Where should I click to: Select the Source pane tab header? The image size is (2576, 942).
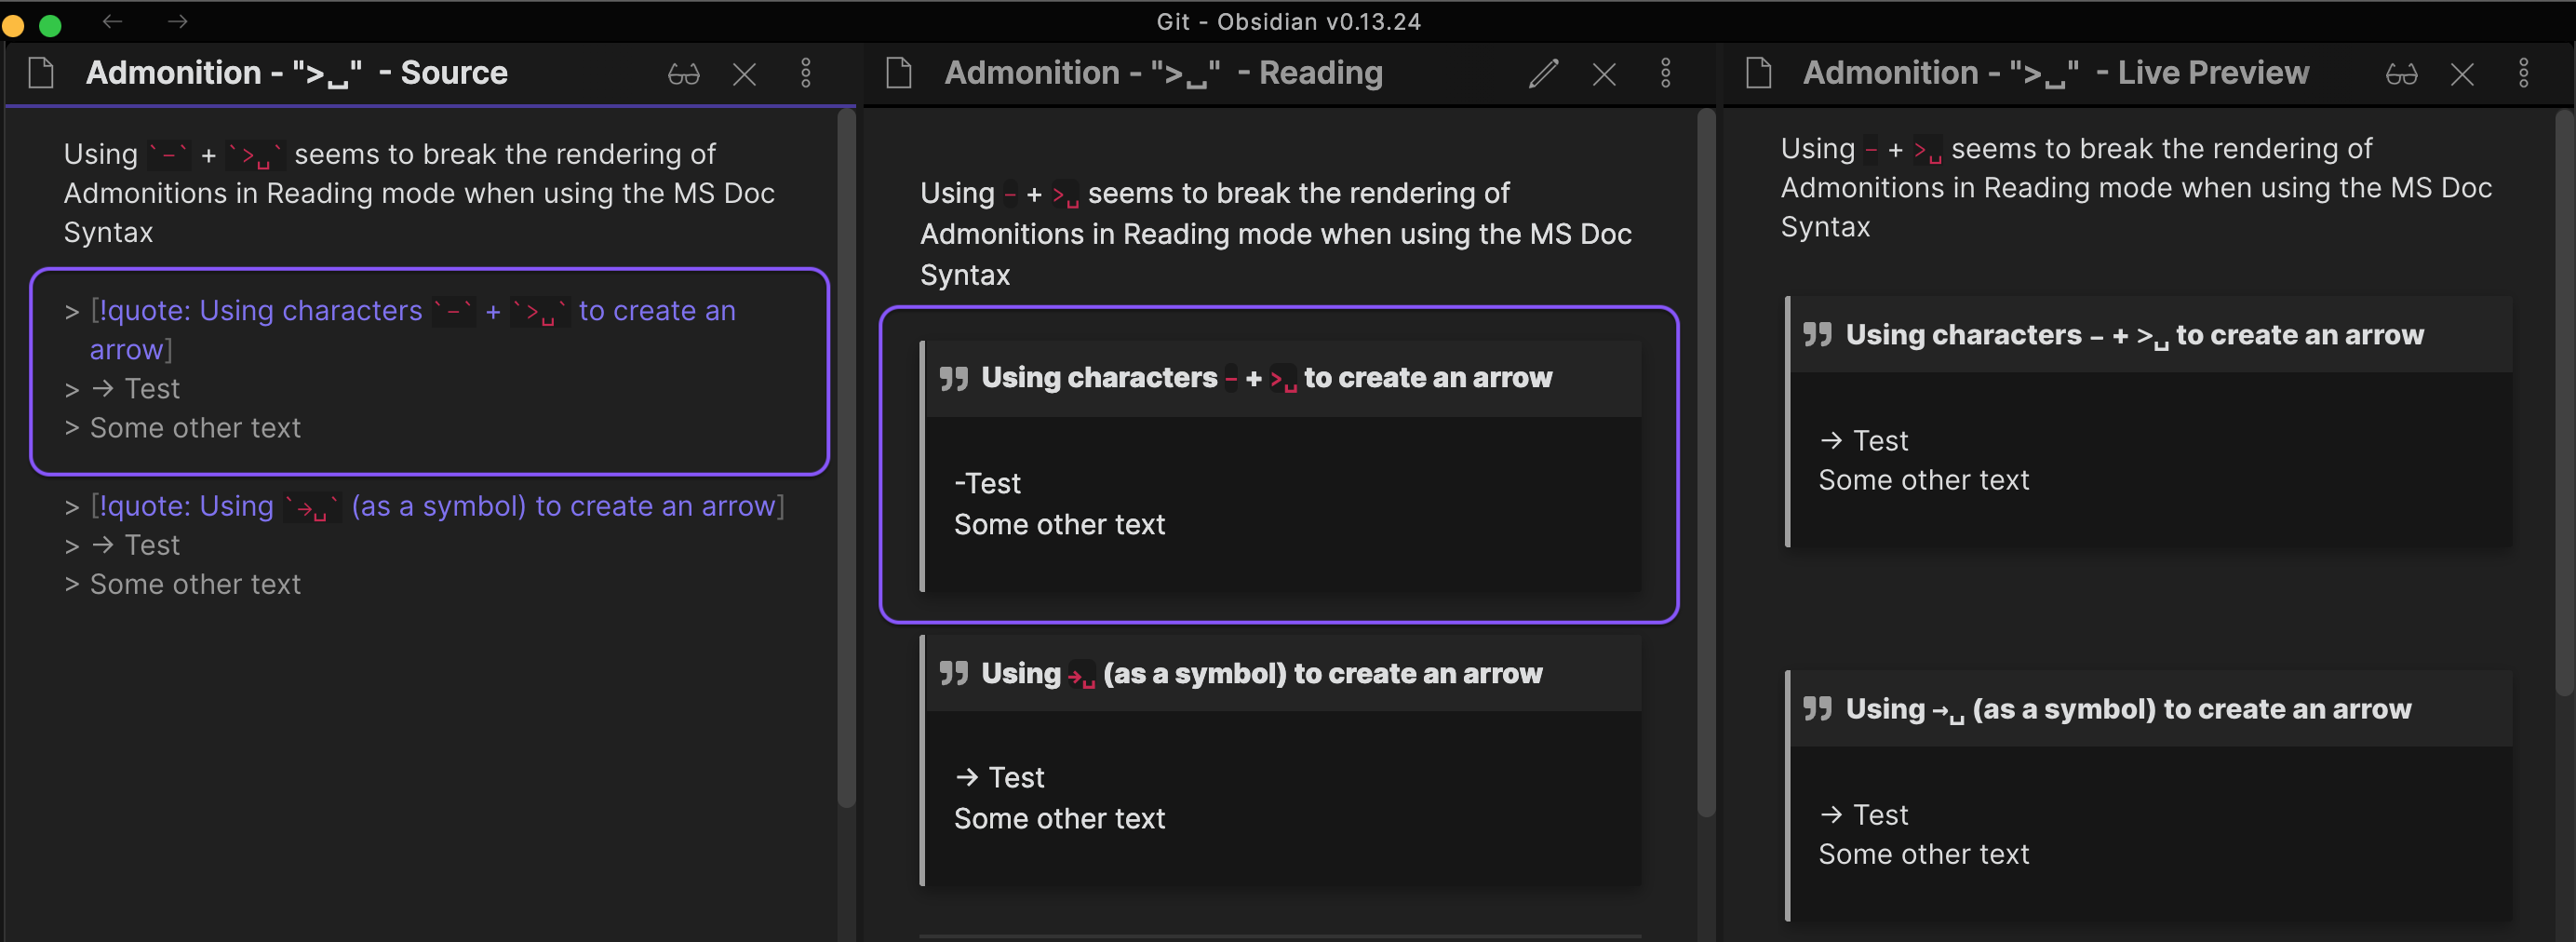(x=297, y=72)
